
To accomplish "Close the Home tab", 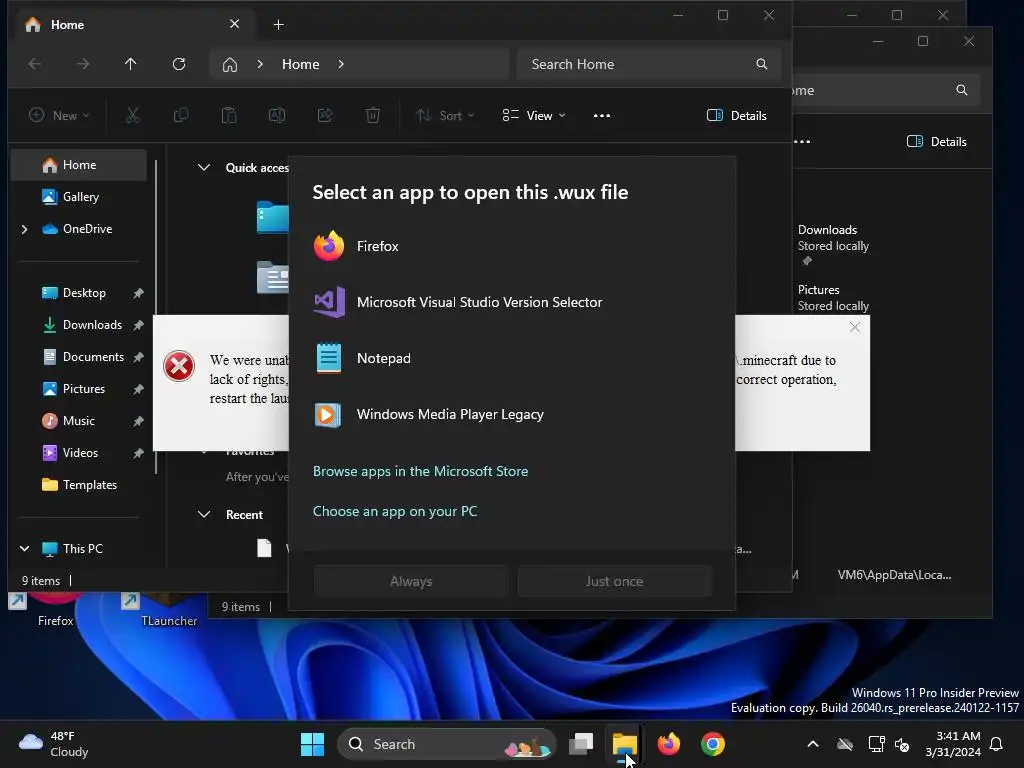I will [x=234, y=24].
